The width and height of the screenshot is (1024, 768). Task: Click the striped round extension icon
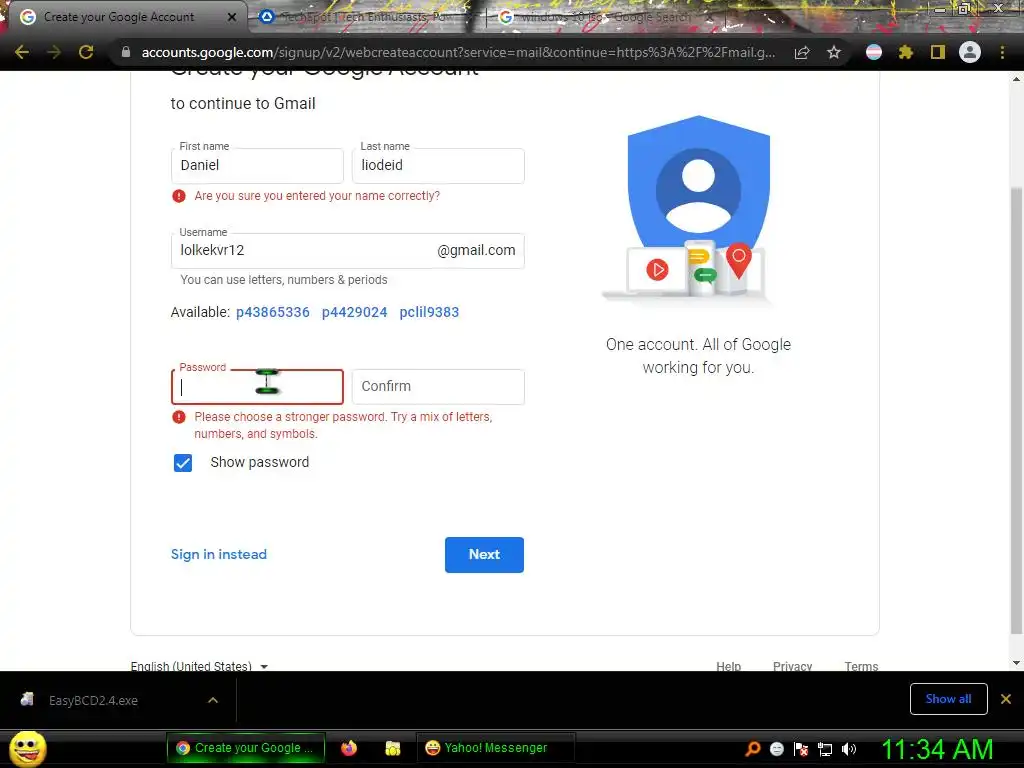tap(873, 52)
